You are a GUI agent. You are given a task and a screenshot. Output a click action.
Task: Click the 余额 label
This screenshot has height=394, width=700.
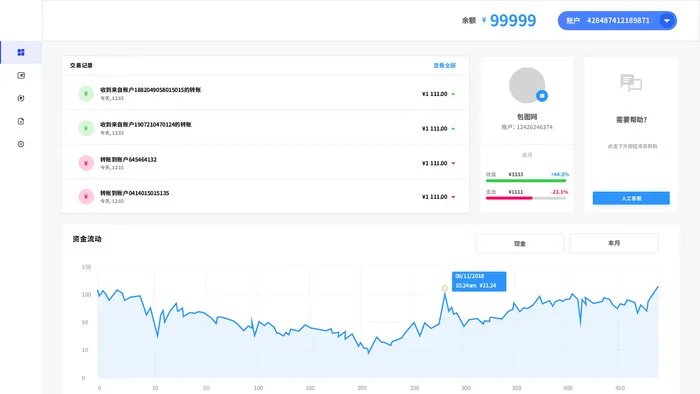[x=469, y=21]
